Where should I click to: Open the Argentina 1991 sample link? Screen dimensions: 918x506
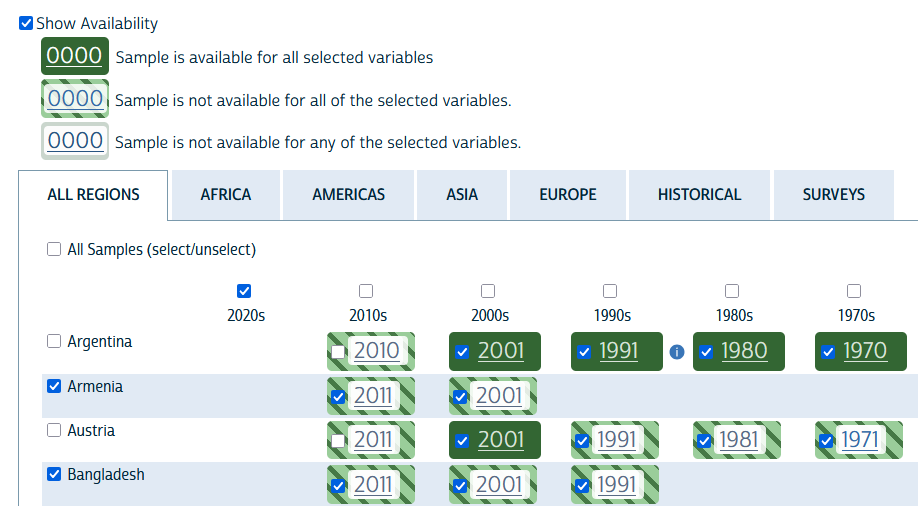click(618, 351)
